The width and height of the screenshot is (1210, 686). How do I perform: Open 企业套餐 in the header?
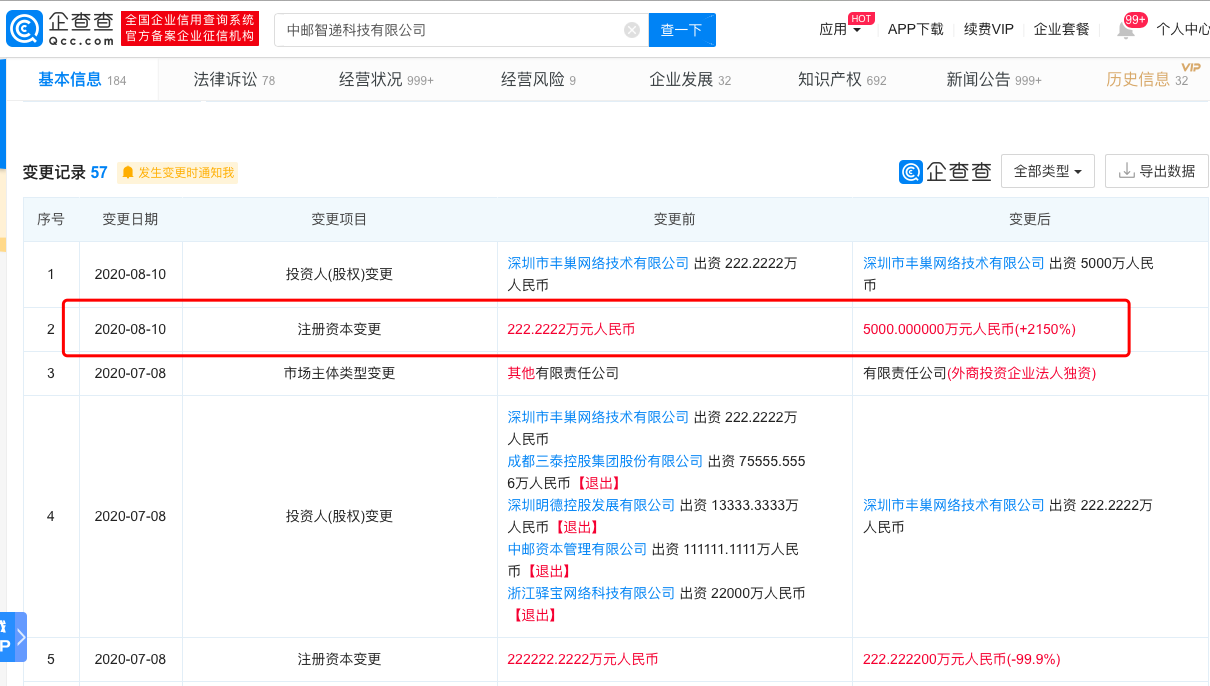1062,30
